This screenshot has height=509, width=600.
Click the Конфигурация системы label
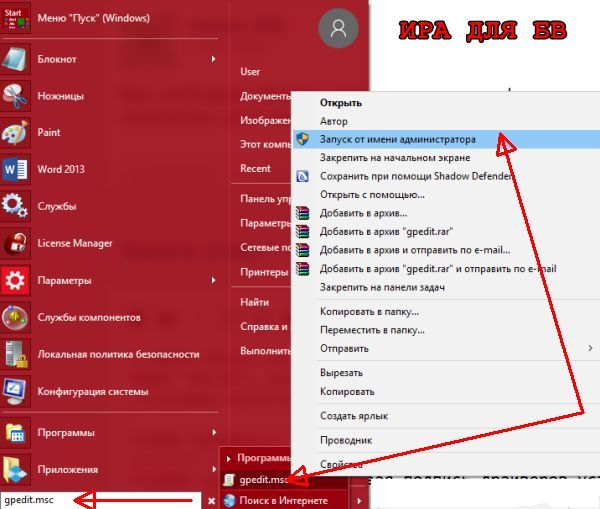tap(93, 392)
